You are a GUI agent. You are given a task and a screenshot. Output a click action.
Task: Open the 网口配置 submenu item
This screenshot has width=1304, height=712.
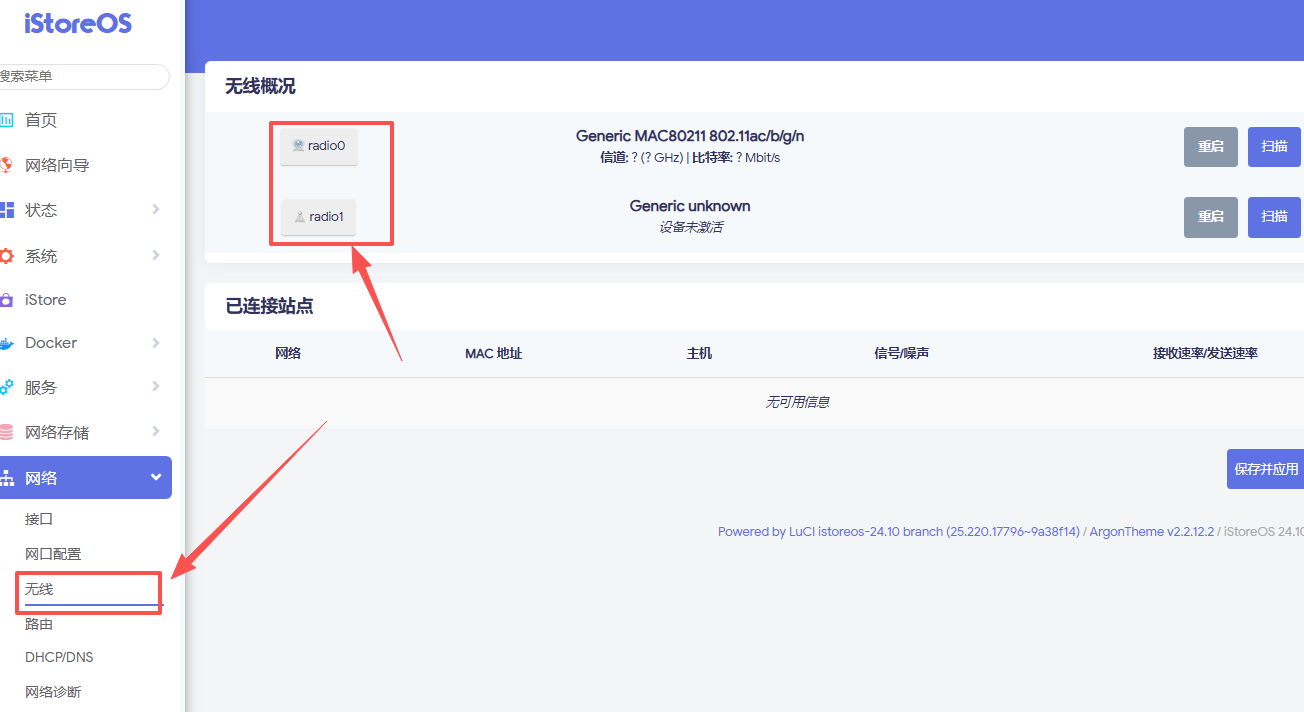pos(53,554)
